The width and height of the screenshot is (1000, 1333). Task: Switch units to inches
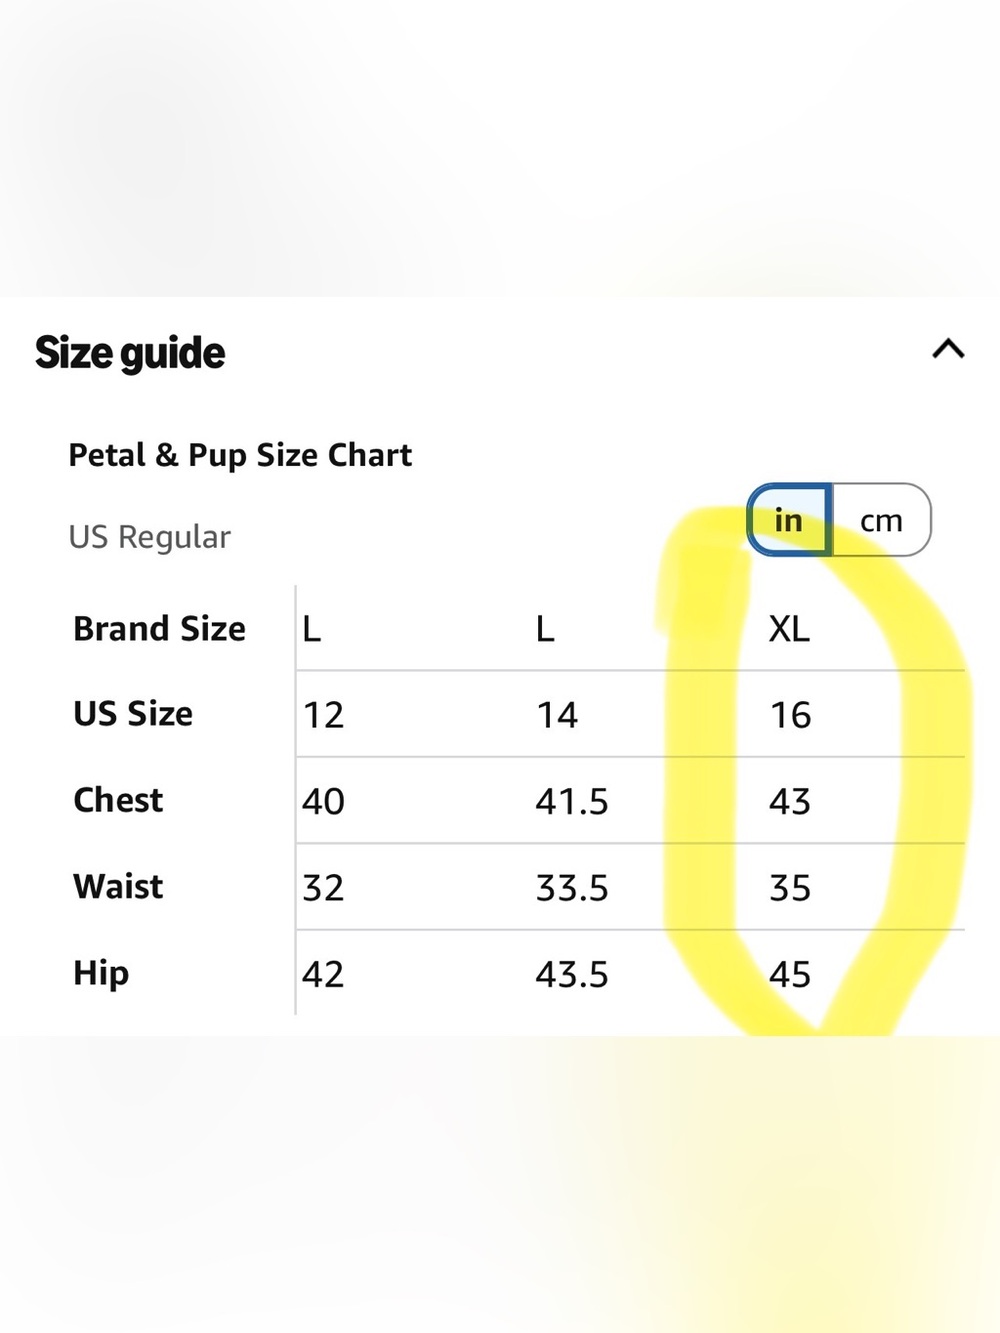tap(789, 520)
